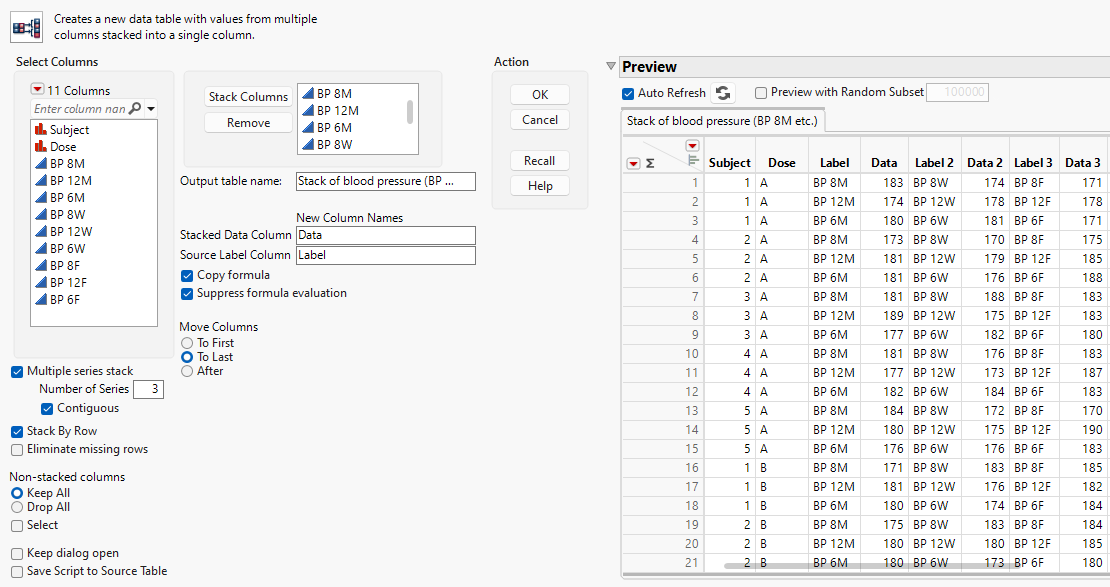Click the Stacked Data Column name field
Image resolution: width=1110 pixels, height=587 pixels.
click(x=385, y=235)
